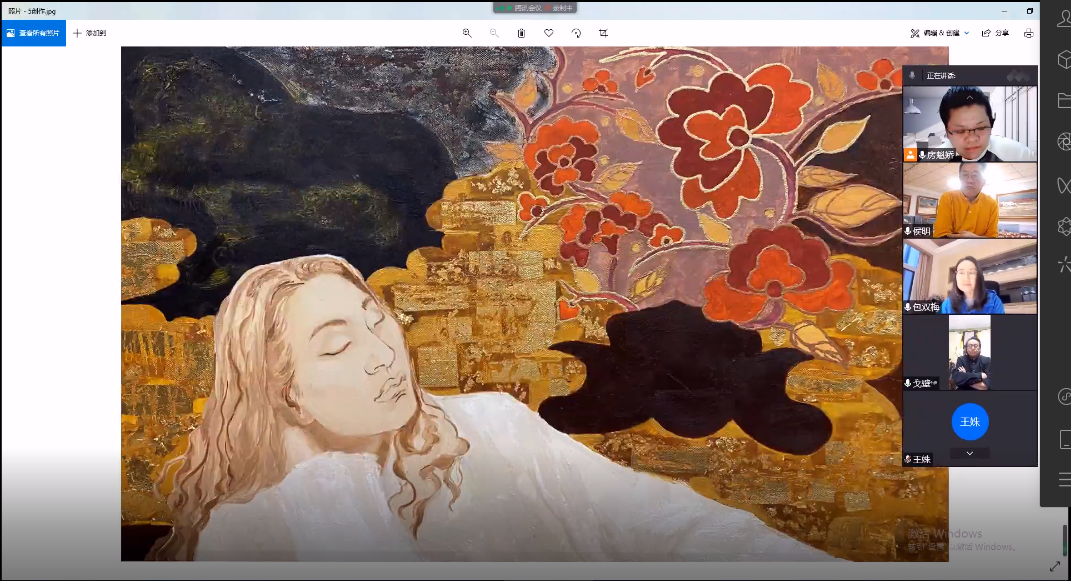This screenshot has width=1071, height=581.
Task: Click the Tencent Meeting recording indicator bar
Action: pos(535,8)
